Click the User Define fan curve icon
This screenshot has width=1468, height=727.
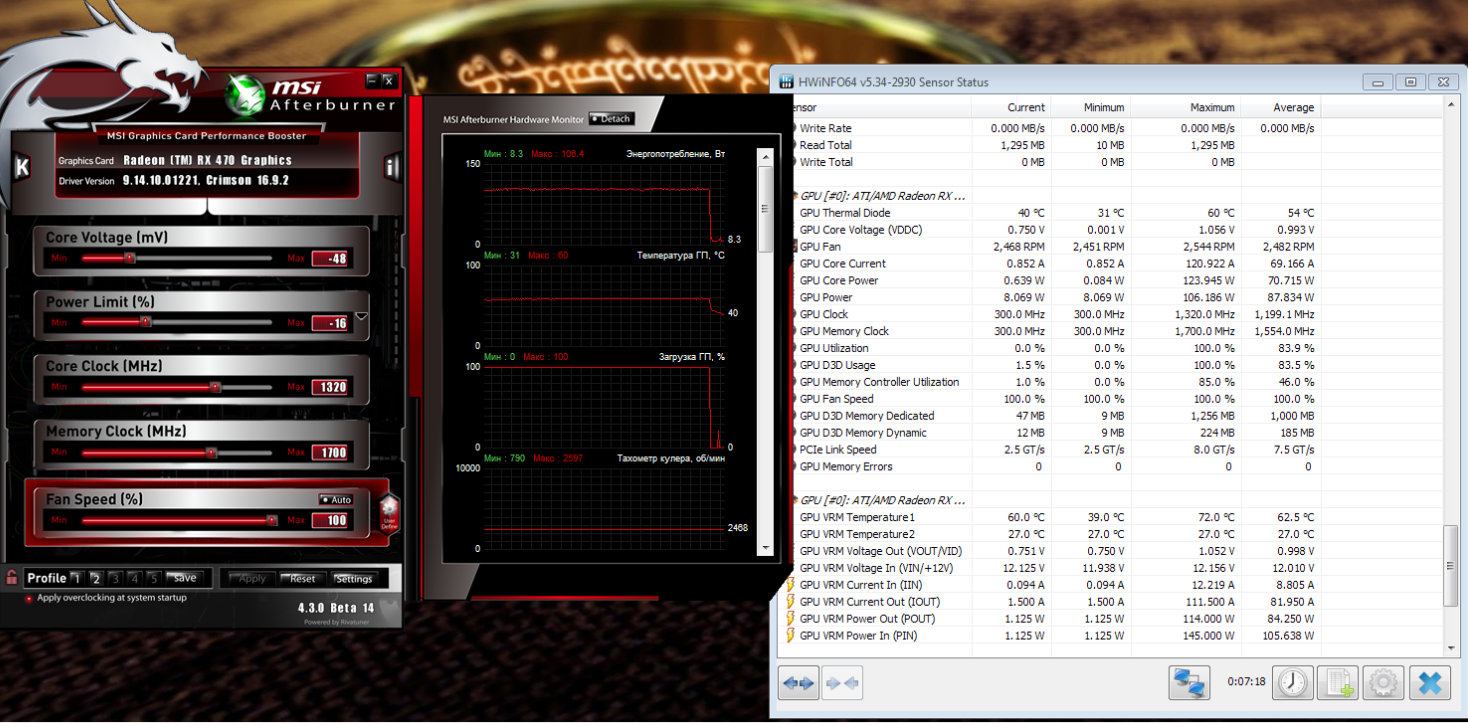(x=389, y=513)
